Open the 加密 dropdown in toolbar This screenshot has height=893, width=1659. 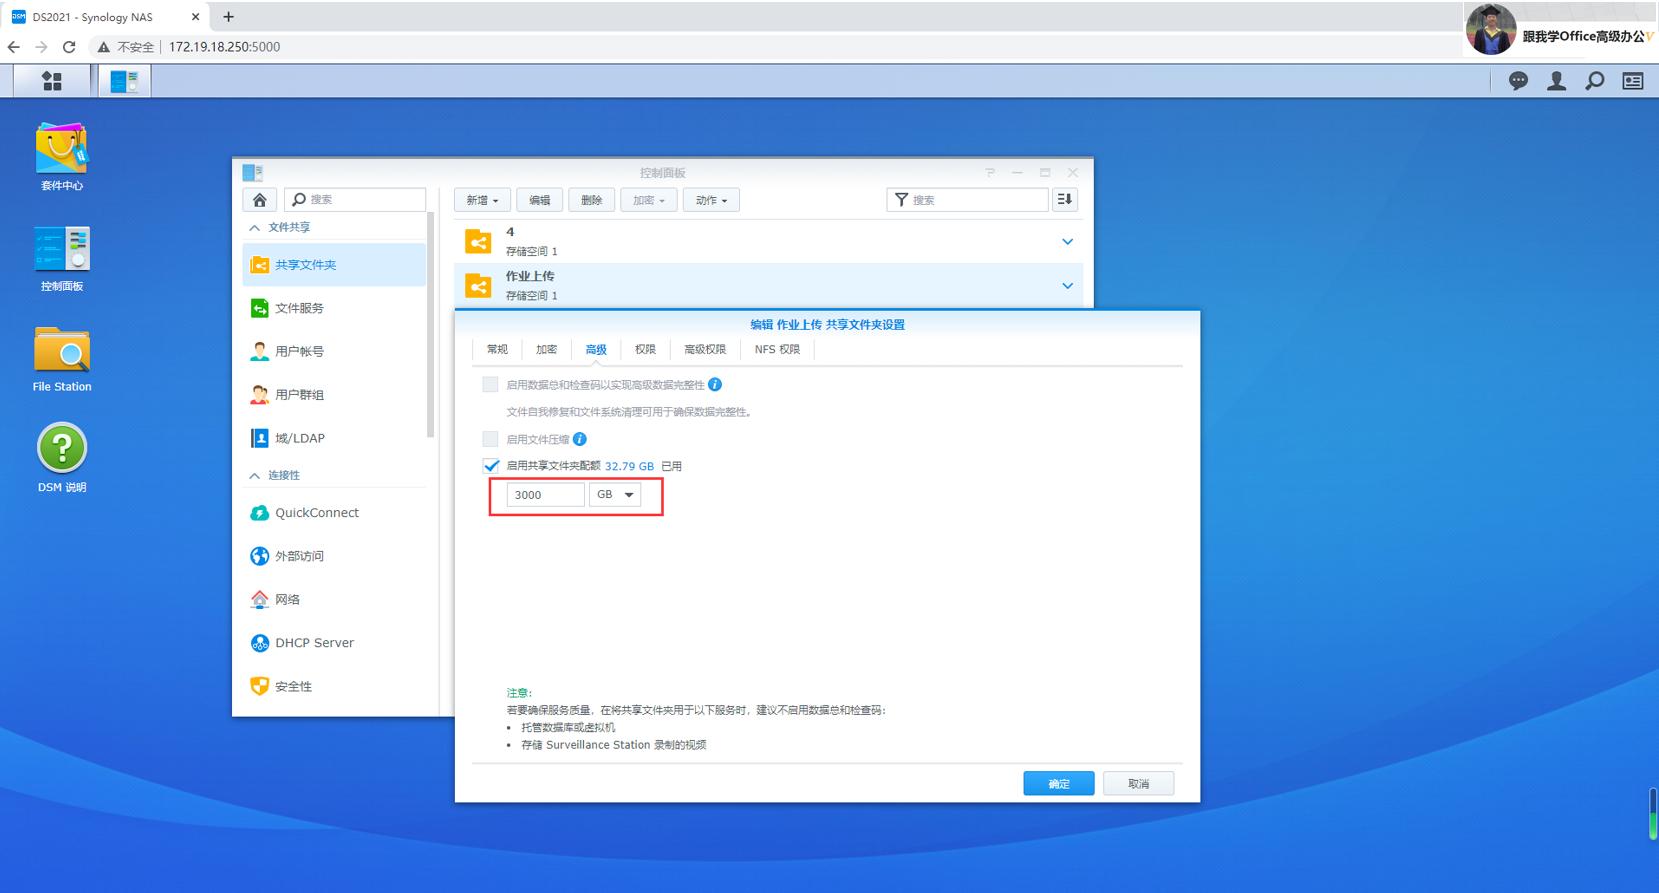(649, 200)
